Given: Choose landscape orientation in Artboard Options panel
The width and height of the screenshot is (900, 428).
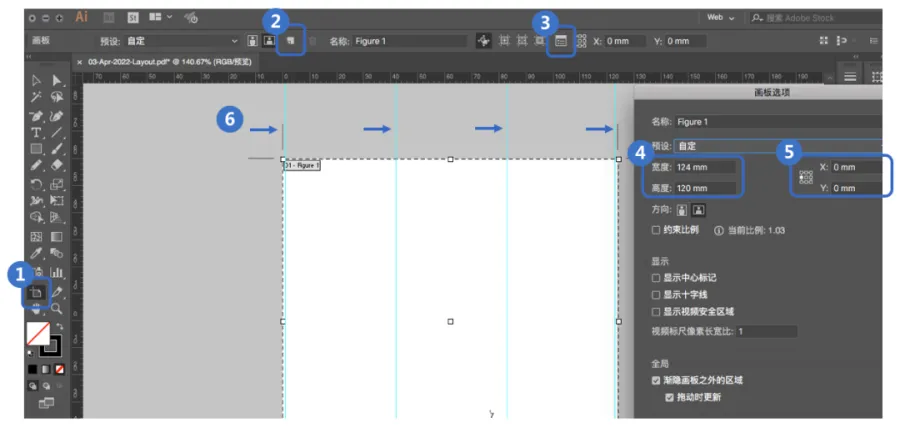Looking at the screenshot, I should 697,211.
